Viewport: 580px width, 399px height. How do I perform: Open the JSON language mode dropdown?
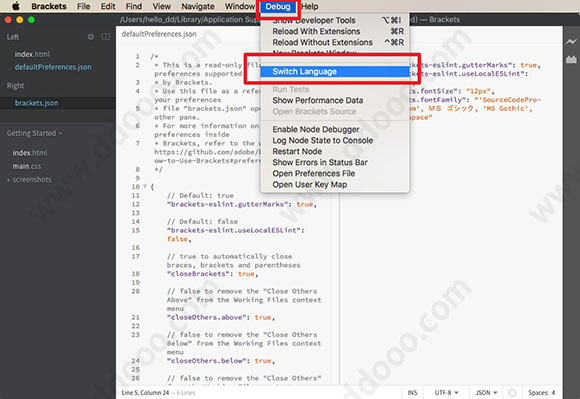tap(486, 392)
